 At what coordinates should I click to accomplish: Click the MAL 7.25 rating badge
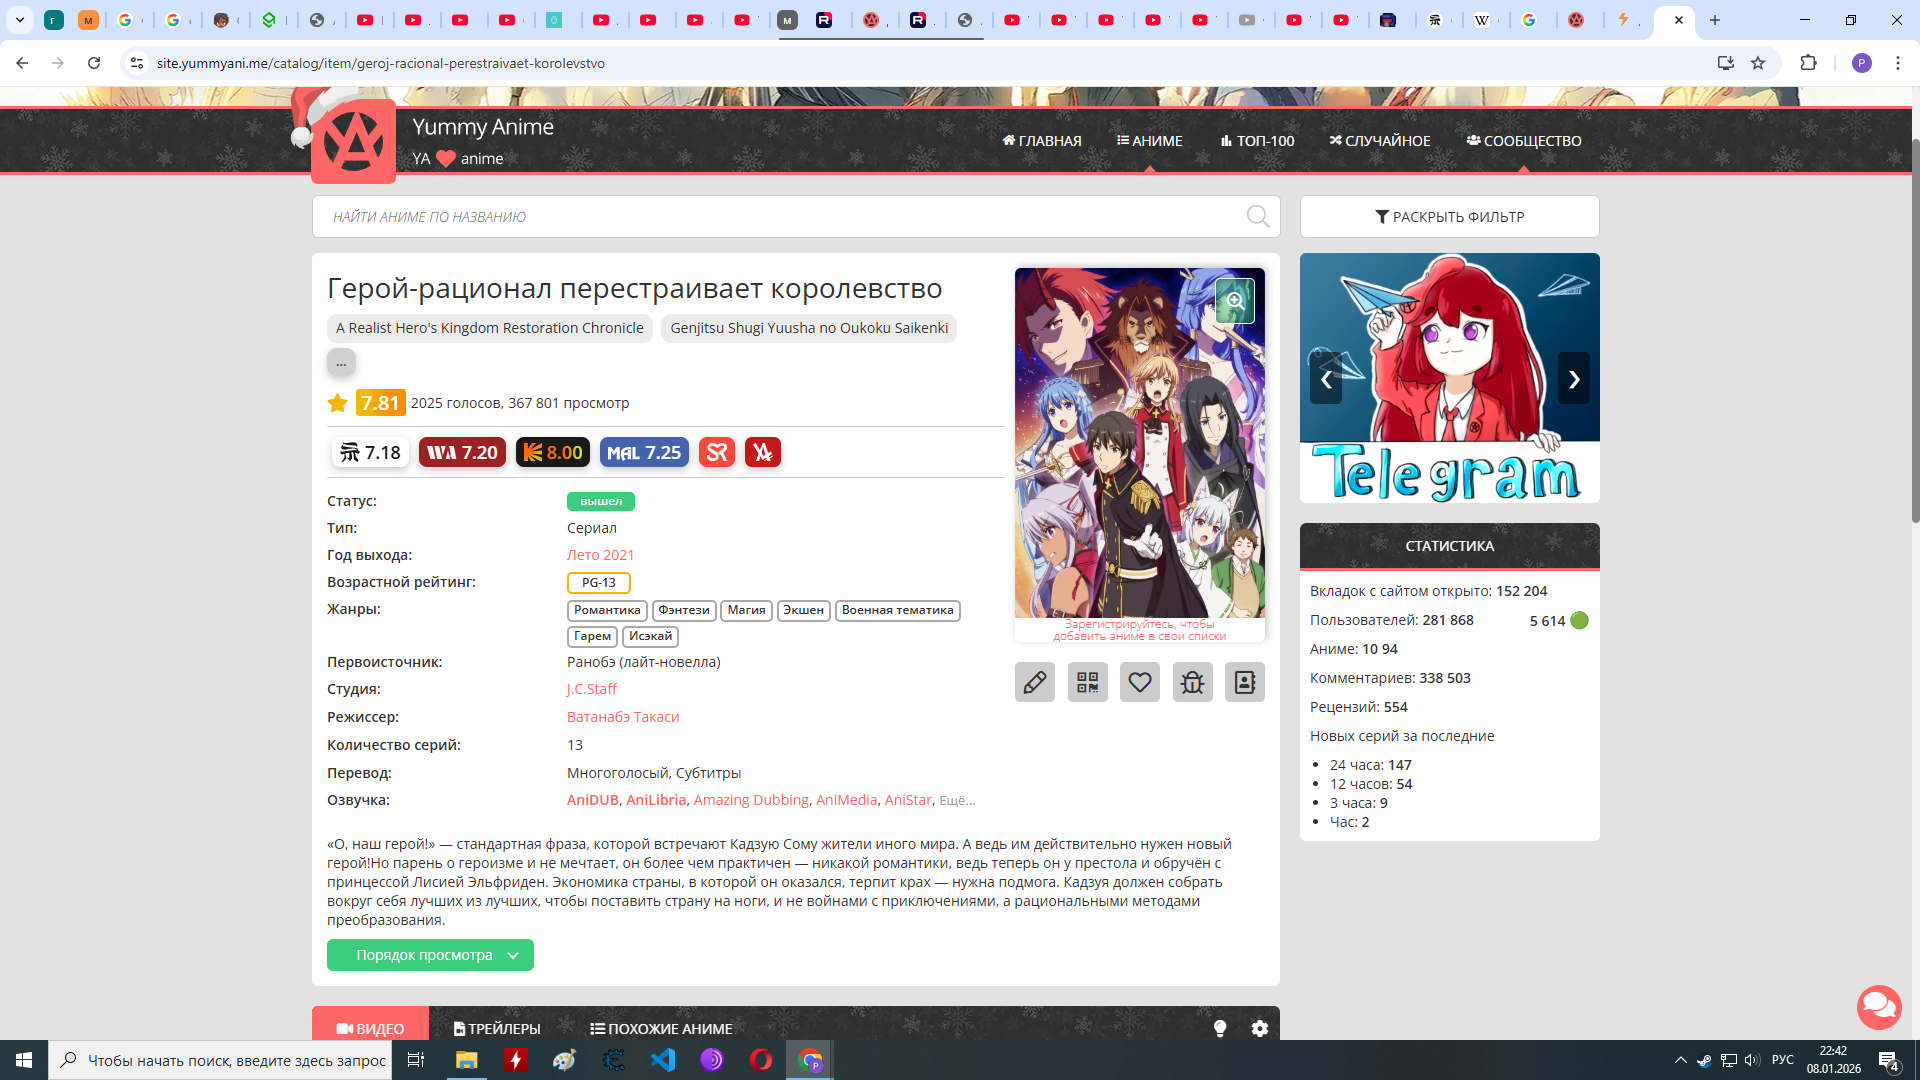click(x=644, y=453)
